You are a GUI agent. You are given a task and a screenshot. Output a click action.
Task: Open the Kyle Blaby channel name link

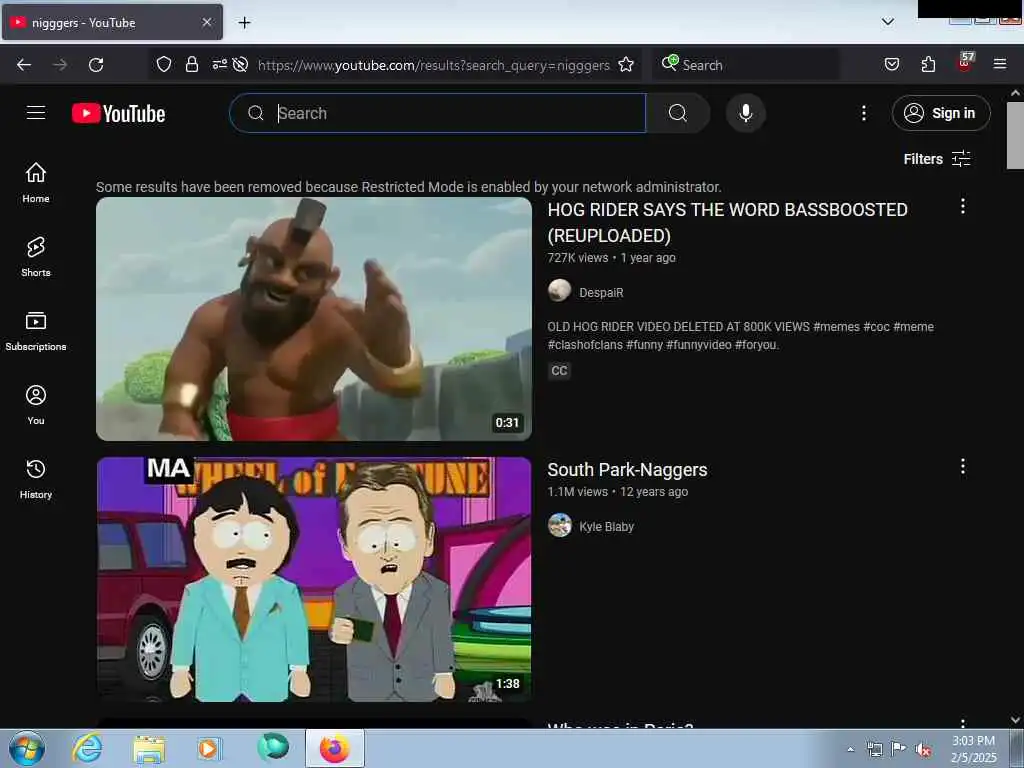coord(607,526)
